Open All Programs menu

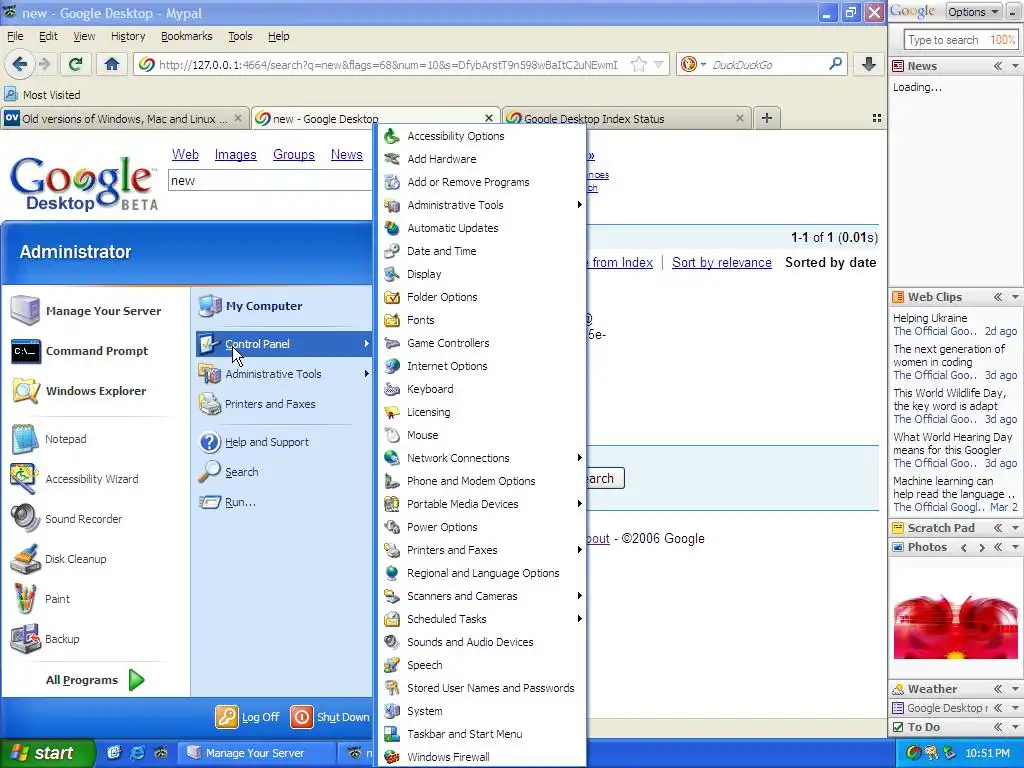95,680
